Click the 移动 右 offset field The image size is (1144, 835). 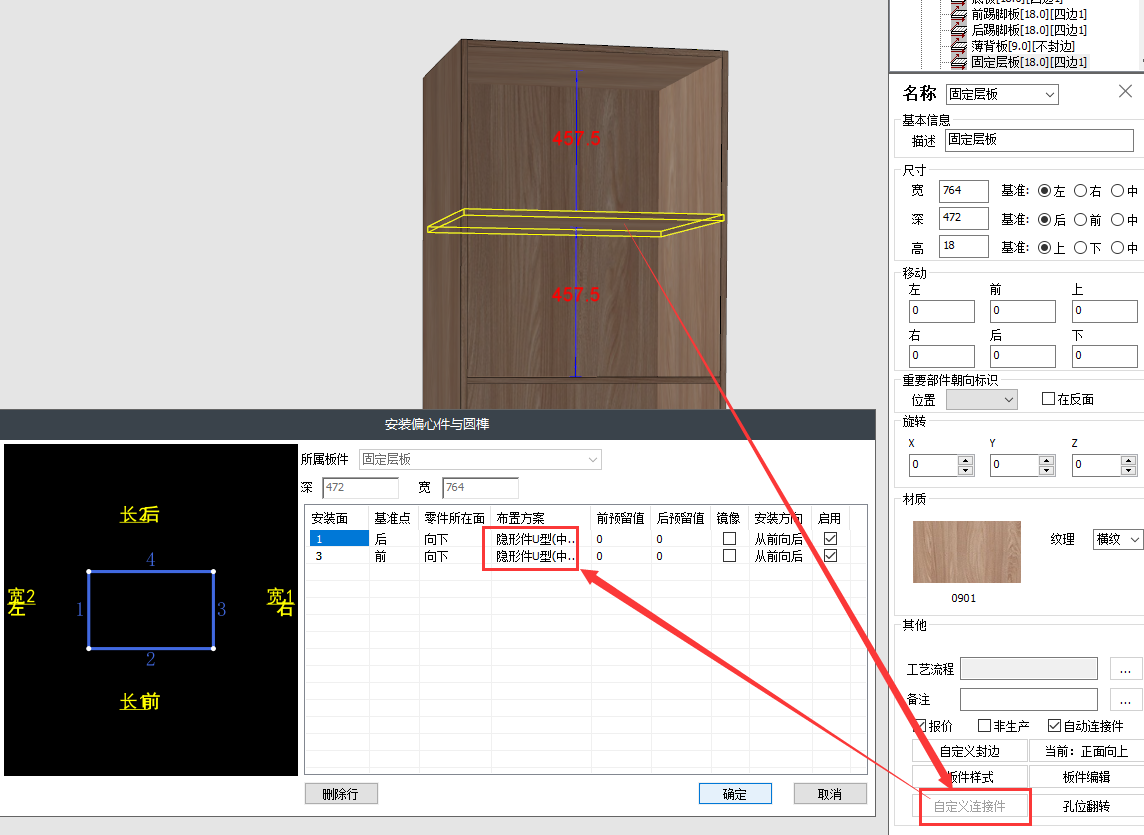pos(941,356)
